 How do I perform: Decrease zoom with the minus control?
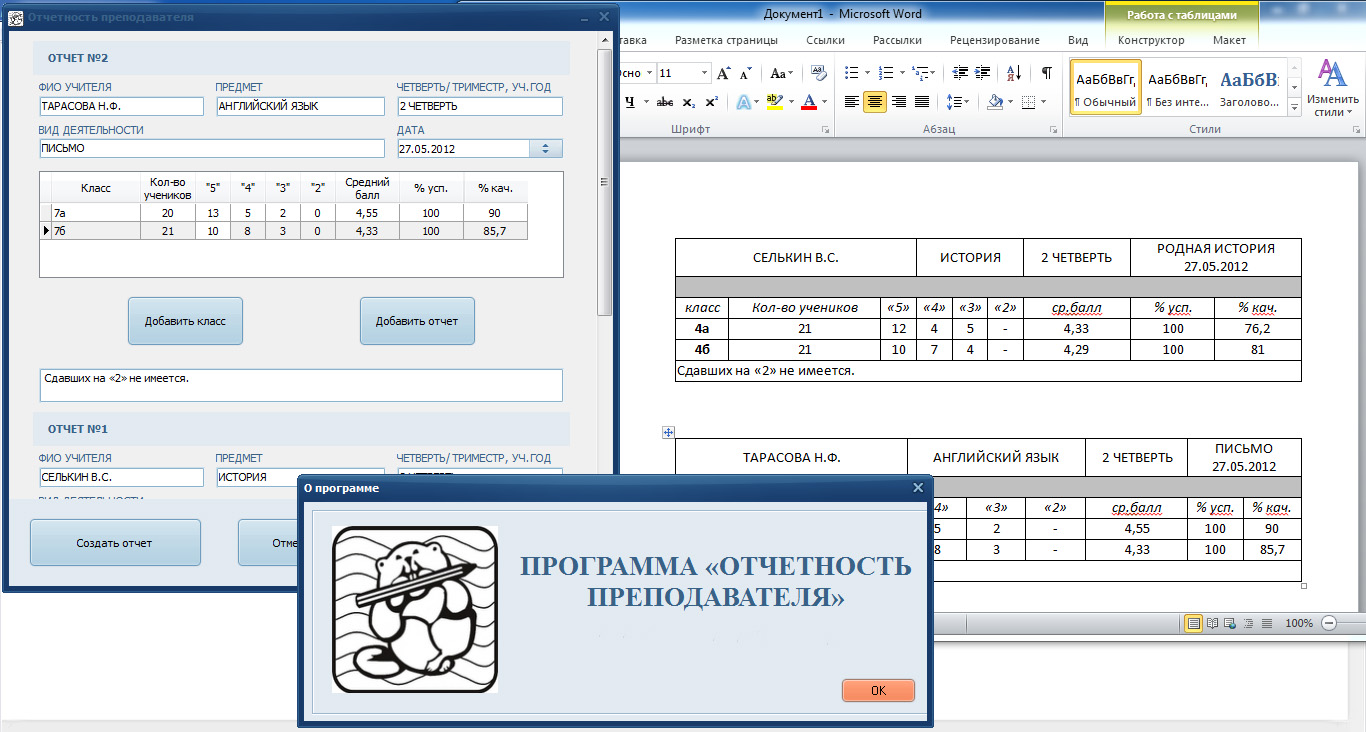click(1329, 624)
